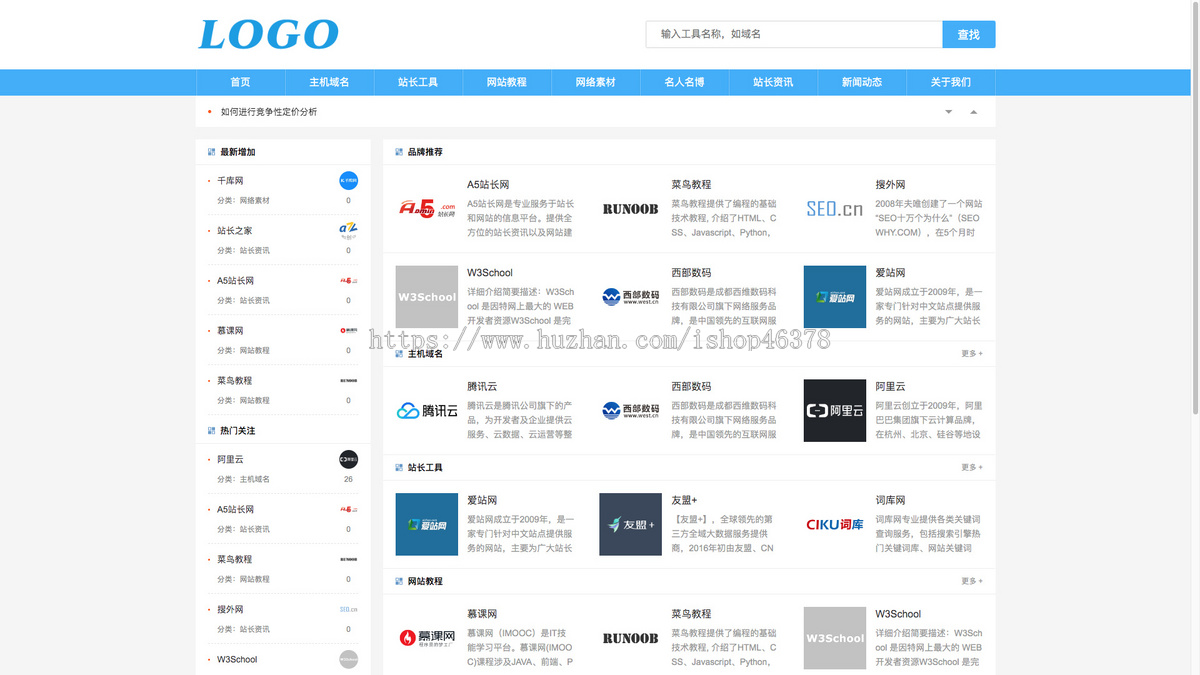
Task: Click 爱站网 blue logo in 品牌推荐
Action: (835, 297)
